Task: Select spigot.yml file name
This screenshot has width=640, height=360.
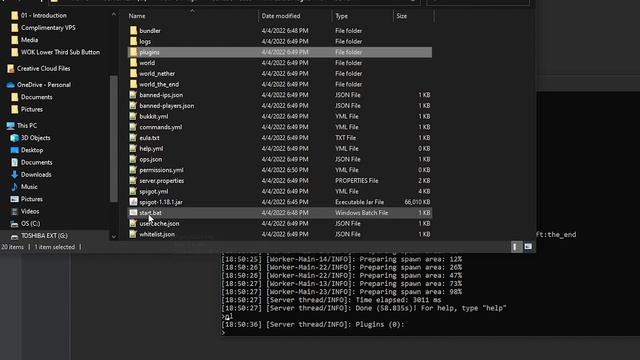Action: (153, 191)
